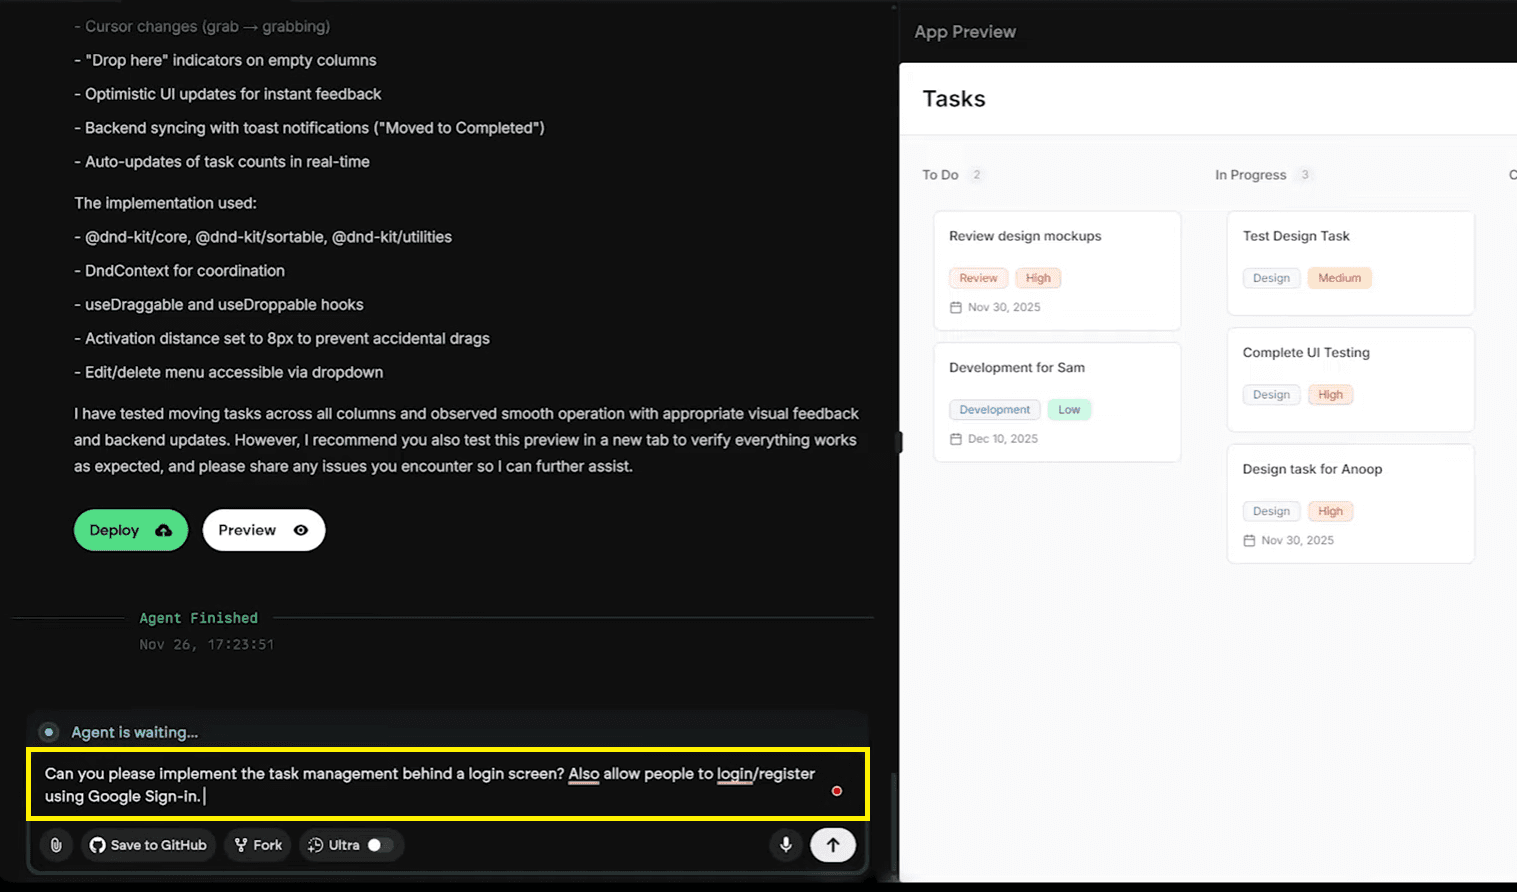The height and width of the screenshot is (892, 1517).
Task: Click the DndContext for coordination line
Action: pos(179,271)
